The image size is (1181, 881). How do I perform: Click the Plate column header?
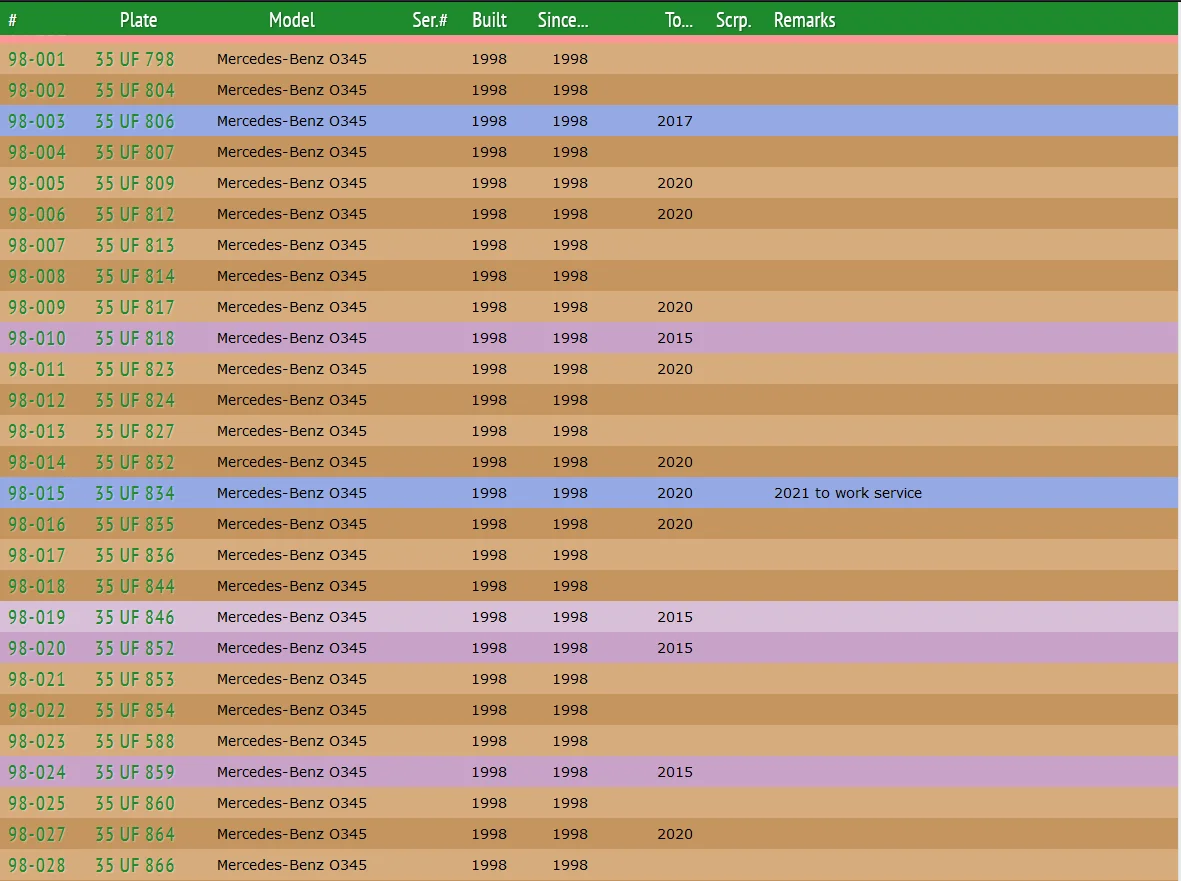click(x=138, y=20)
